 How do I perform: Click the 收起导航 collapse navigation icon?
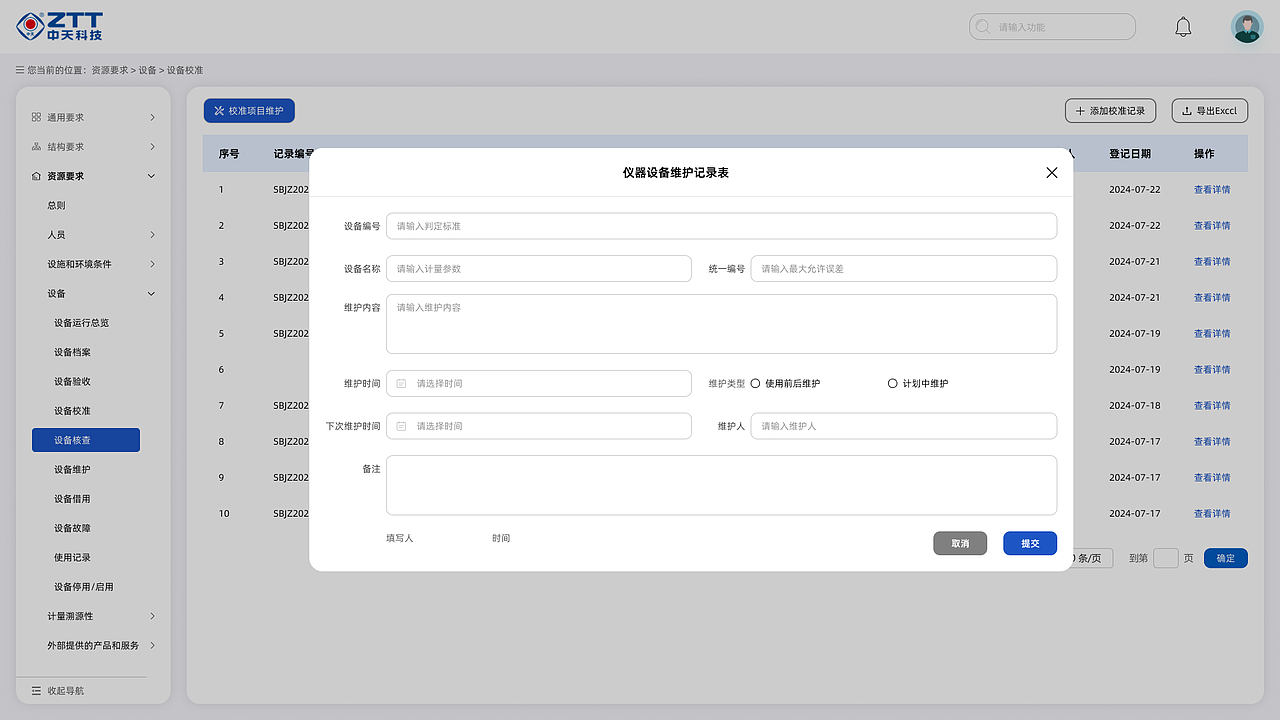coord(34,690)
